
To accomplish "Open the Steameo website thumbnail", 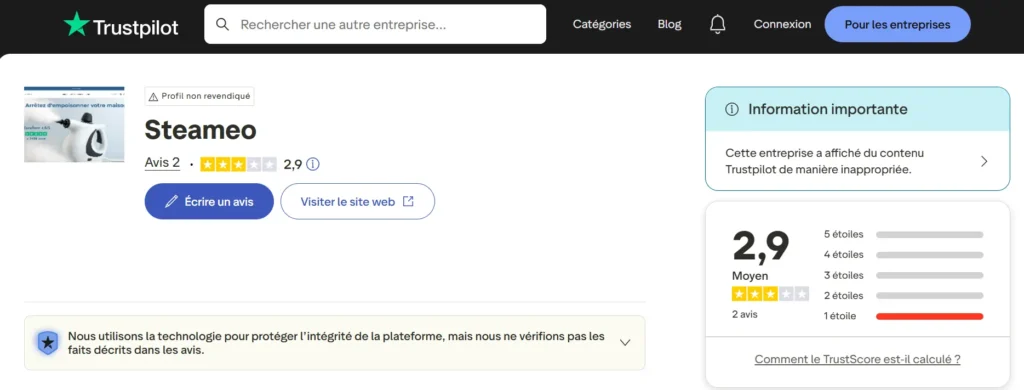I will coord(74,124).
